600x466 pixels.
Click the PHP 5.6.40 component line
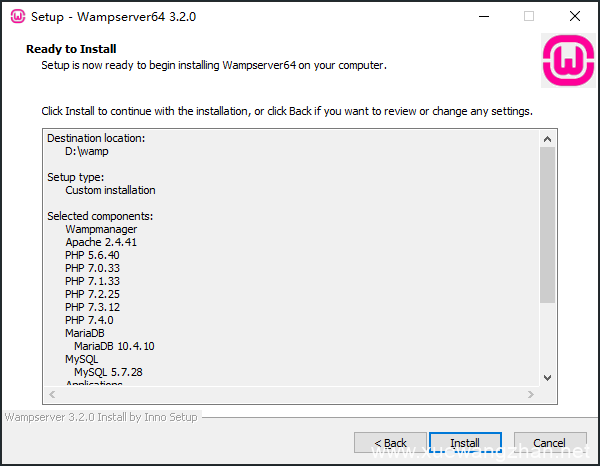coord(92,255)
